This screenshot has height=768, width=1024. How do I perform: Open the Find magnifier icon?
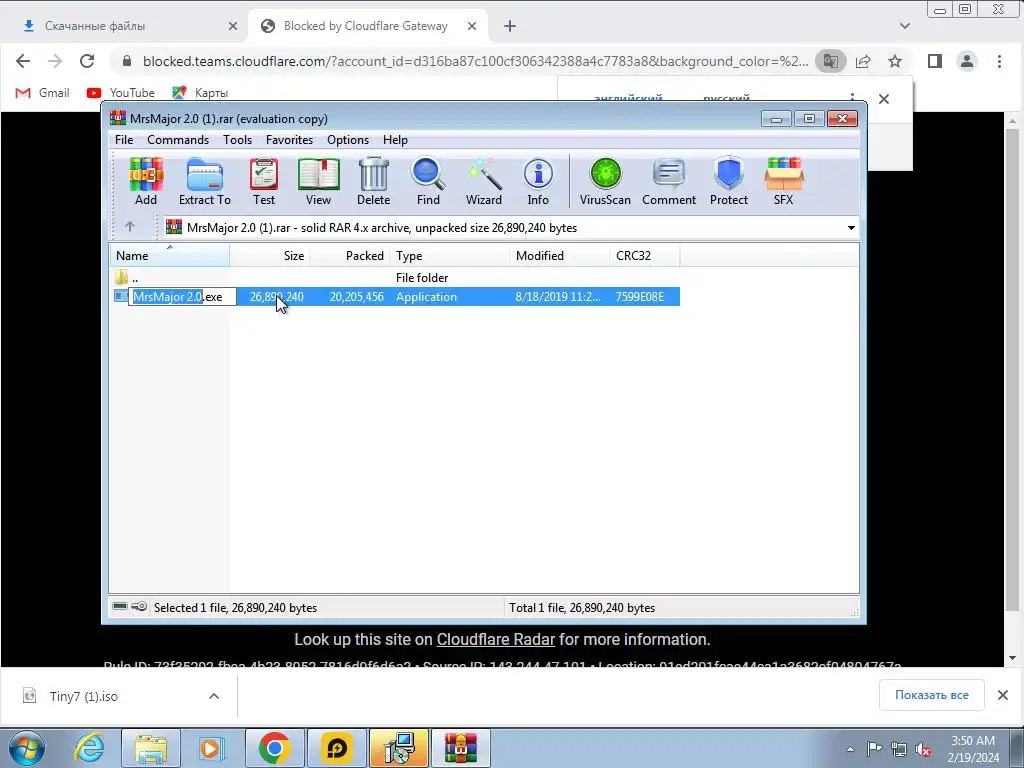pos(428,182)
